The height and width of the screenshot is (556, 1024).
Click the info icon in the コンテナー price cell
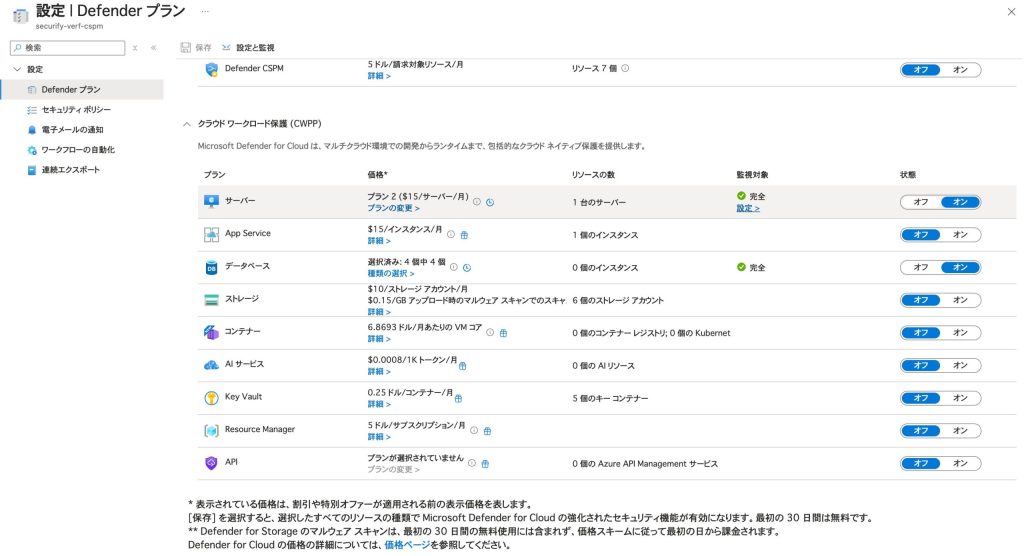(x=490, y=332)
